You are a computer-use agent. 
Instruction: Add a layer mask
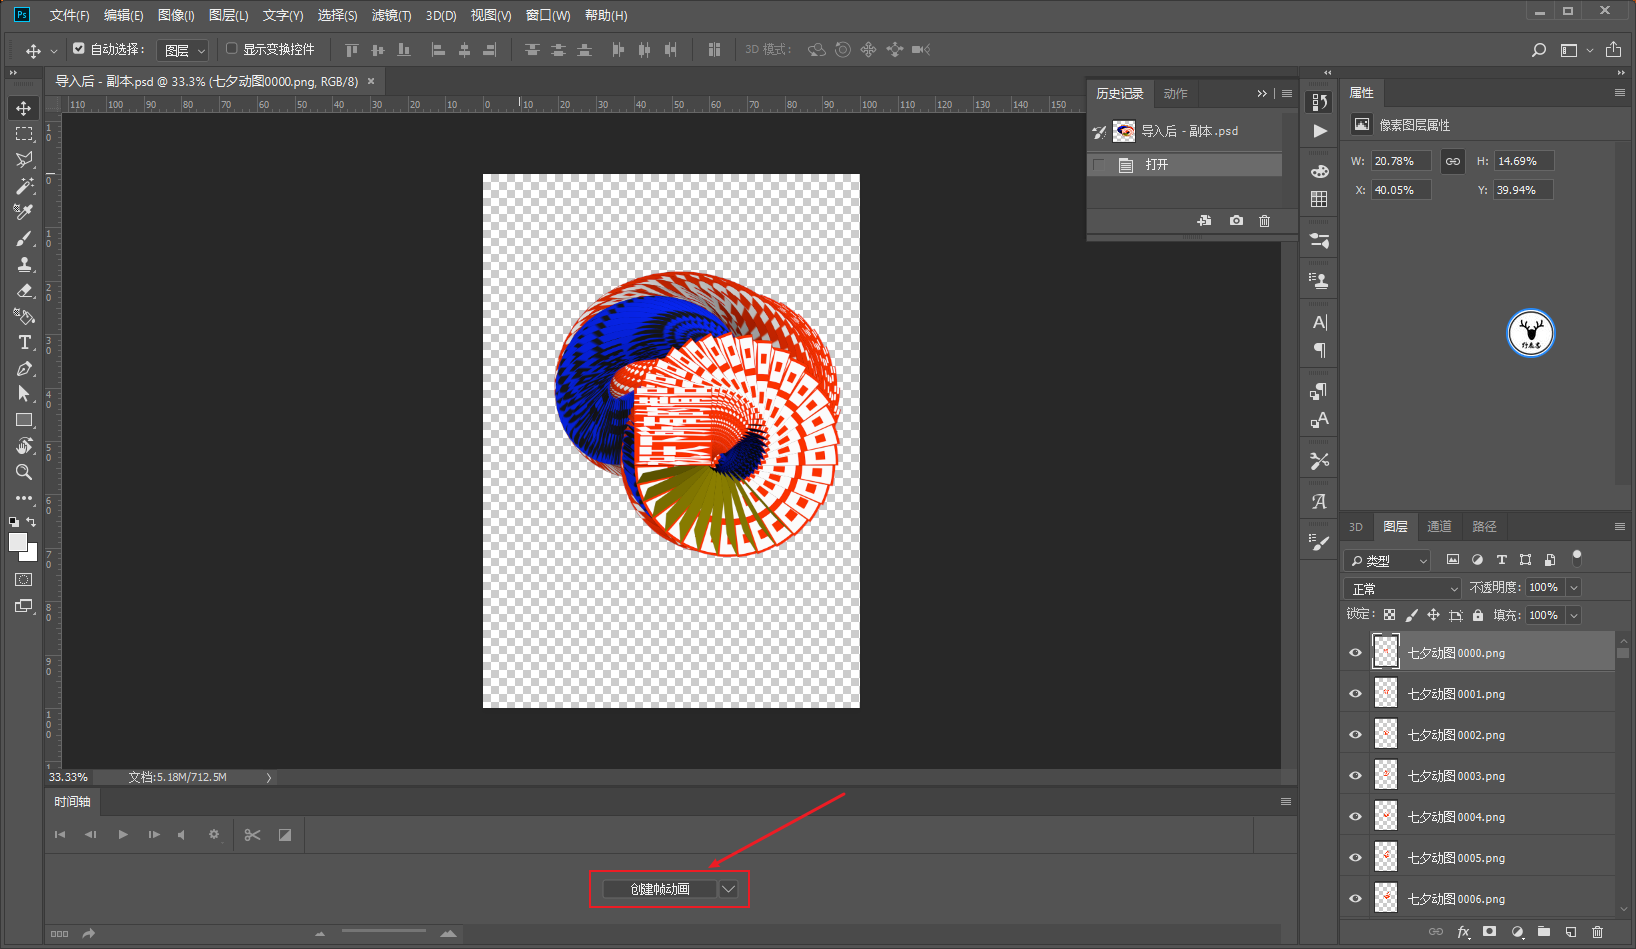(x=1490, y=932)
